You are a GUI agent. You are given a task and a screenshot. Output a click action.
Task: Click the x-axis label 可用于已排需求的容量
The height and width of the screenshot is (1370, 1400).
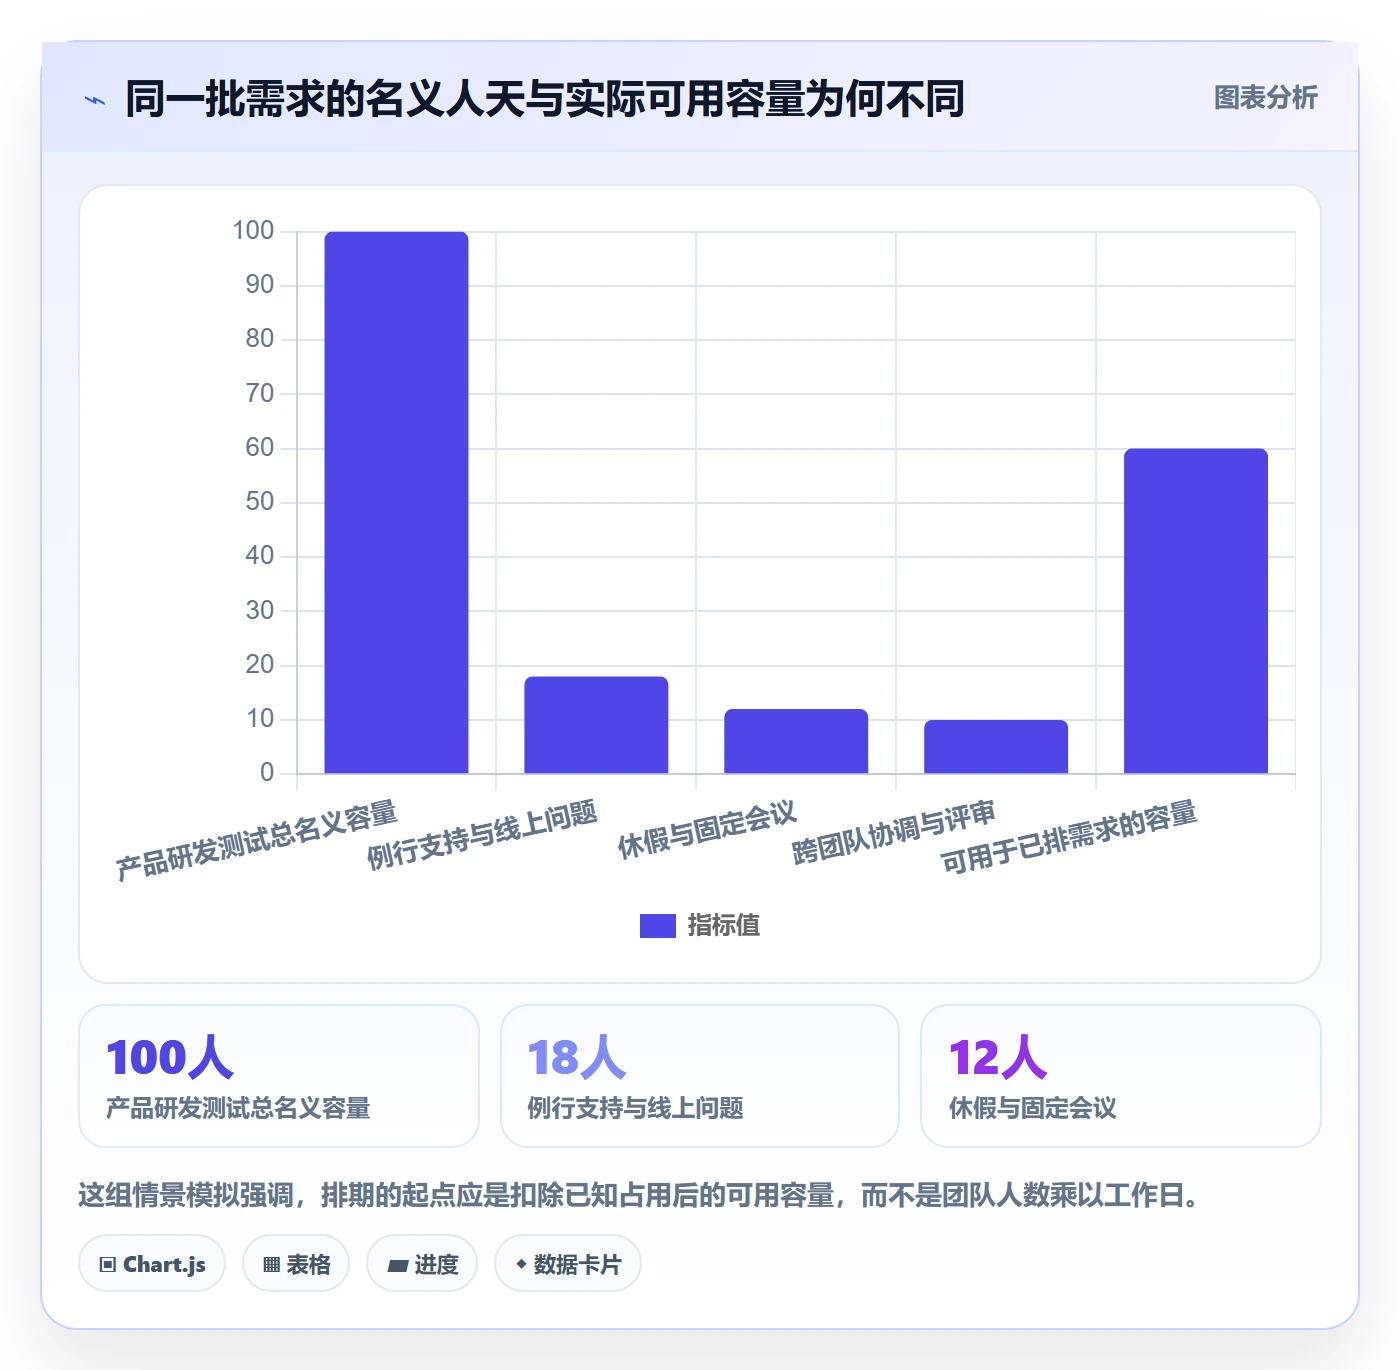point(1069,837)
